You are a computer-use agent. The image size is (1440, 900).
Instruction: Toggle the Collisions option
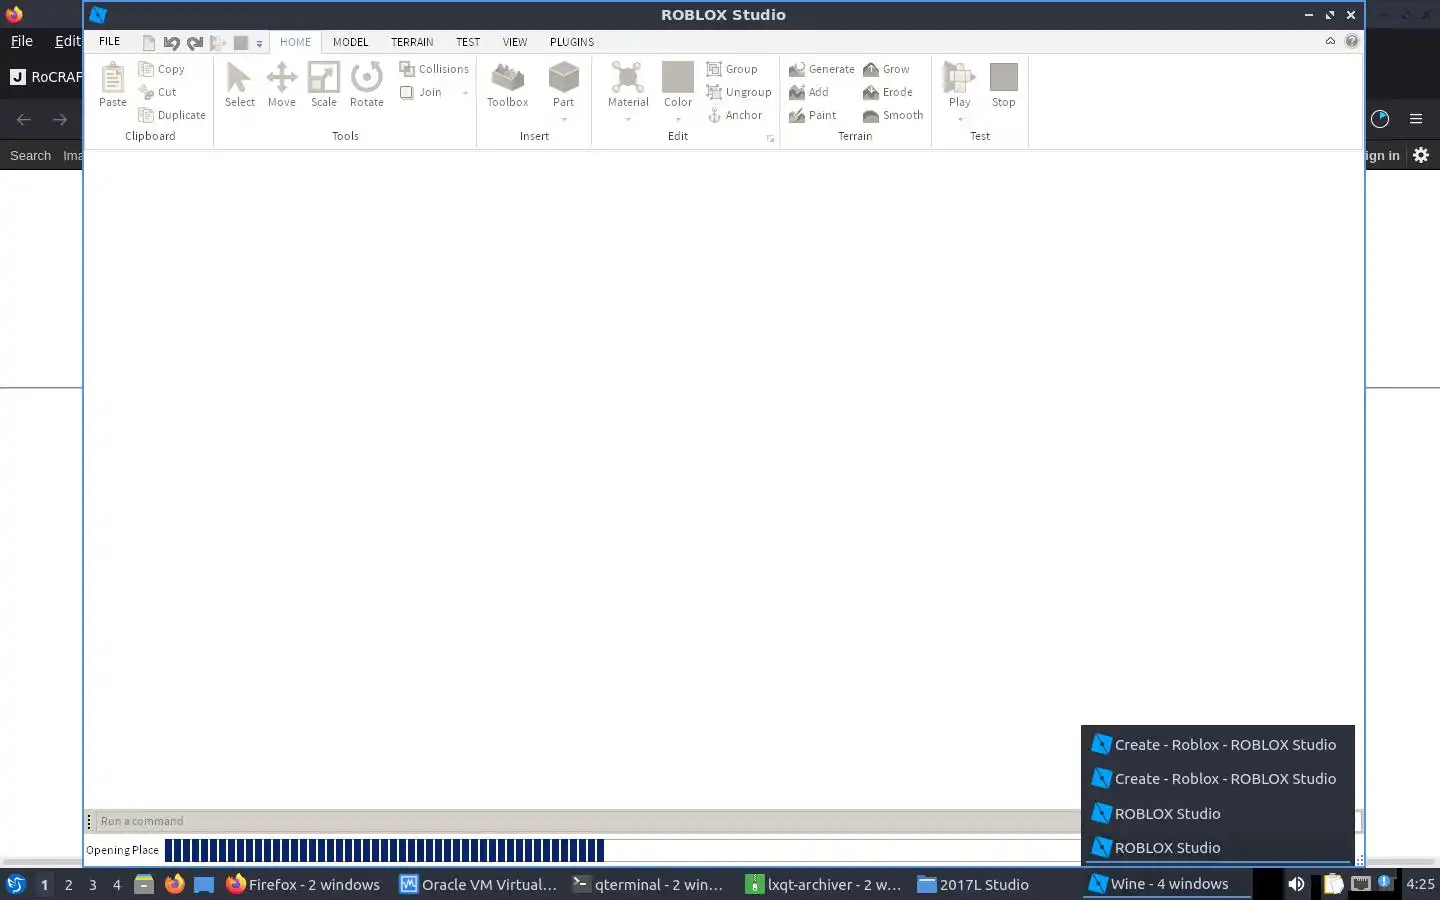434,69
